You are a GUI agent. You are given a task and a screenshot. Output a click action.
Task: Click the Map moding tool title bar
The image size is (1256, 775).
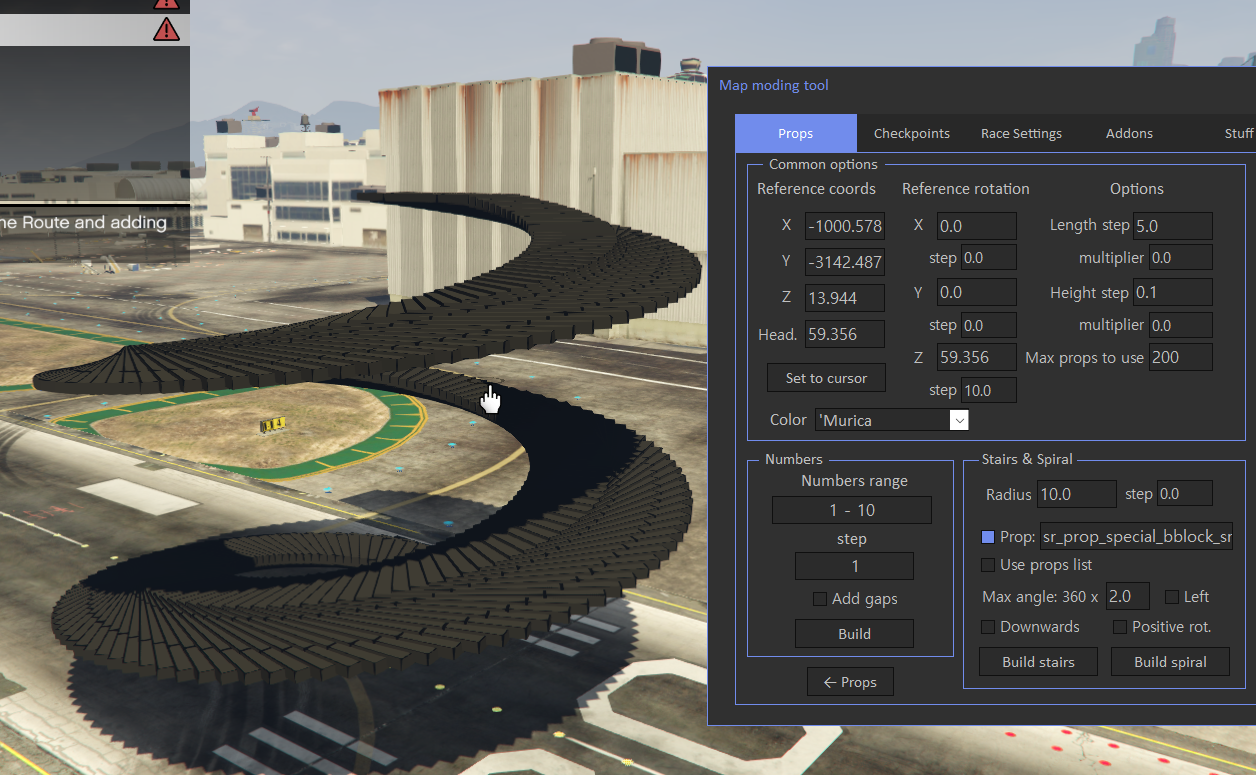coord(982,85)
